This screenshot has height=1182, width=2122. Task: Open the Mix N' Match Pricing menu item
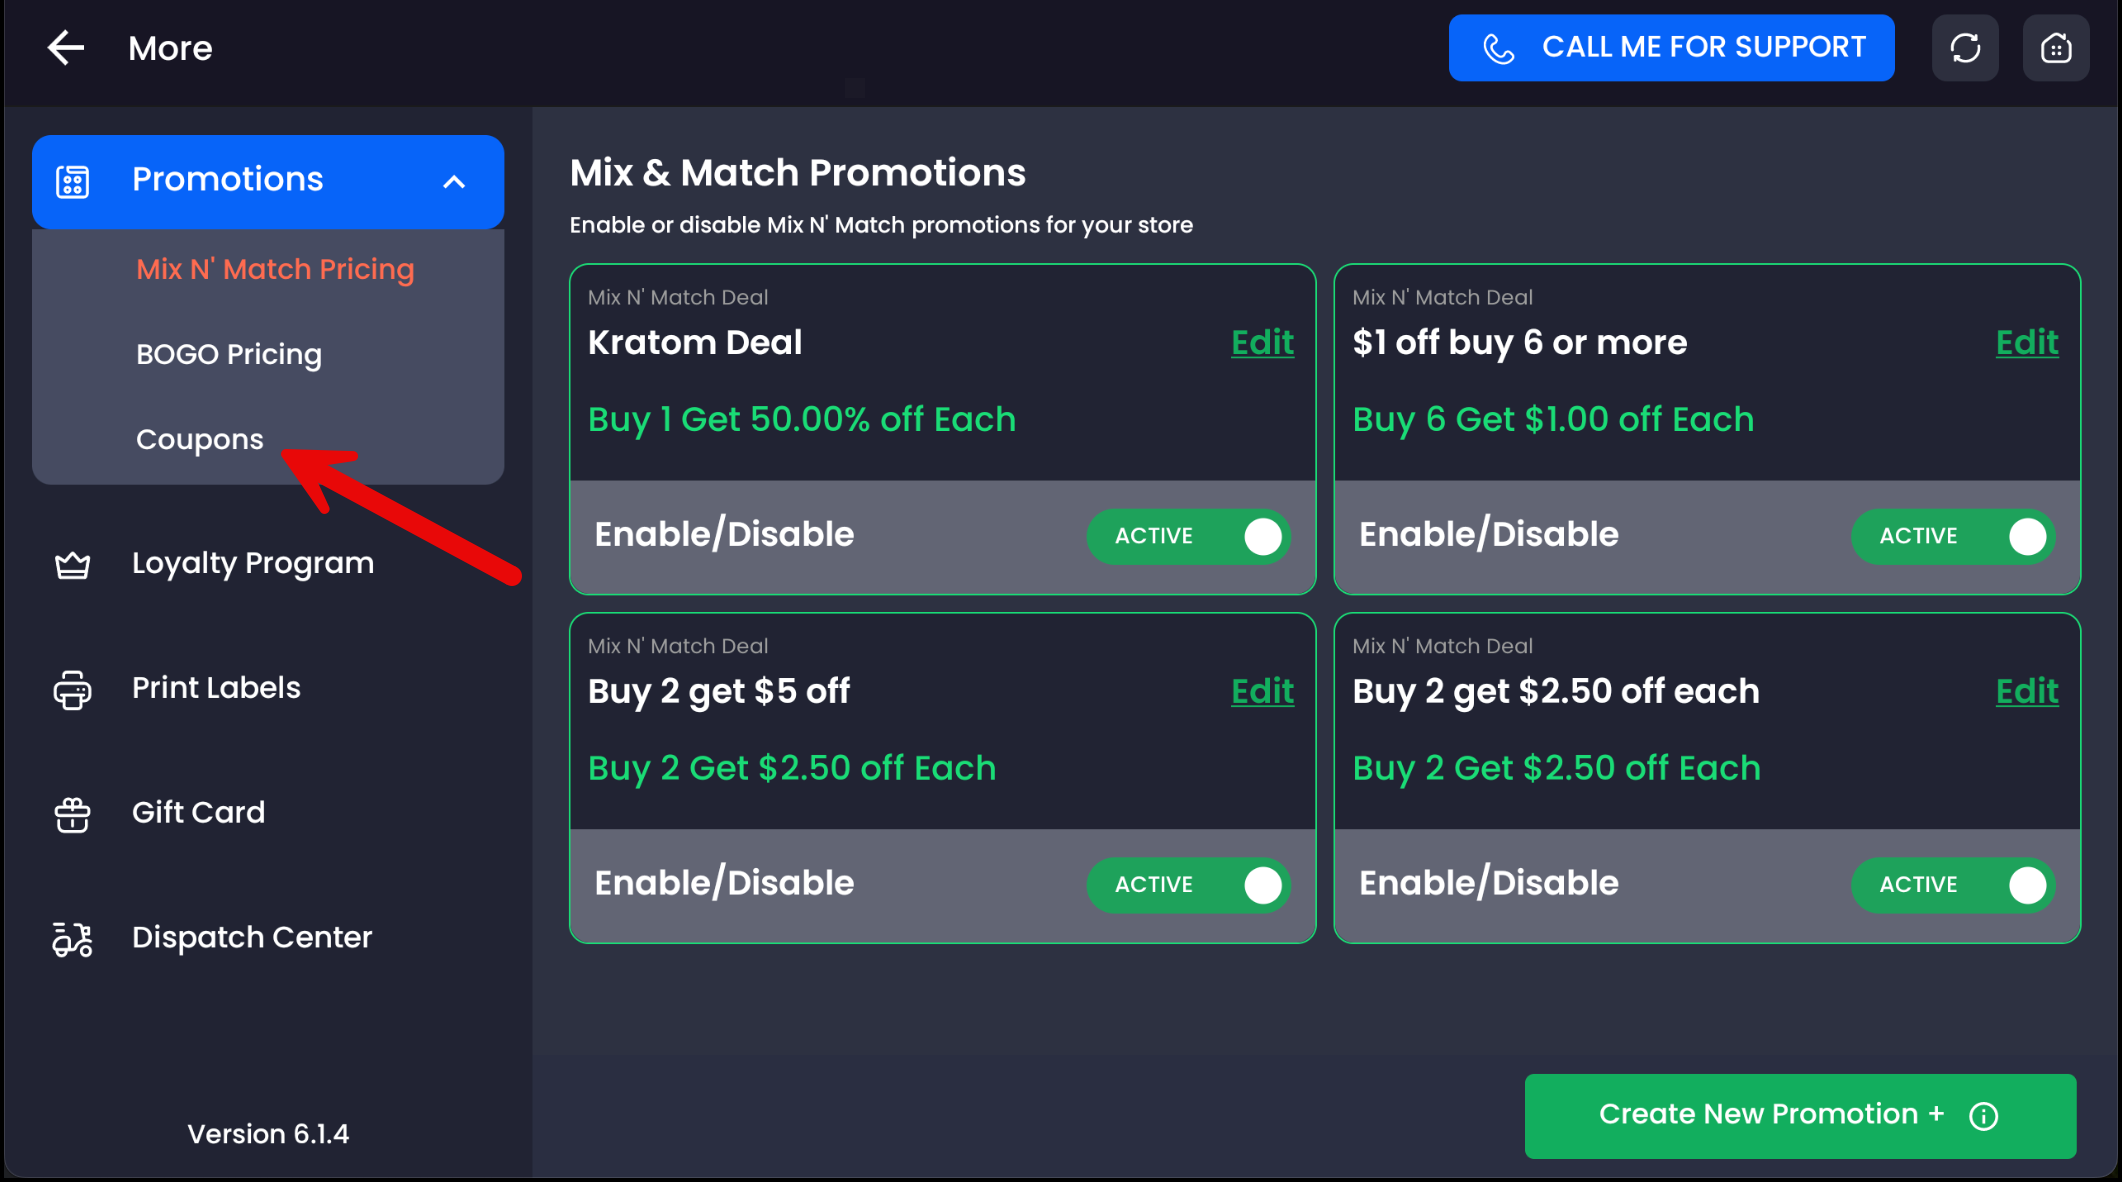[x=275, y=269]
